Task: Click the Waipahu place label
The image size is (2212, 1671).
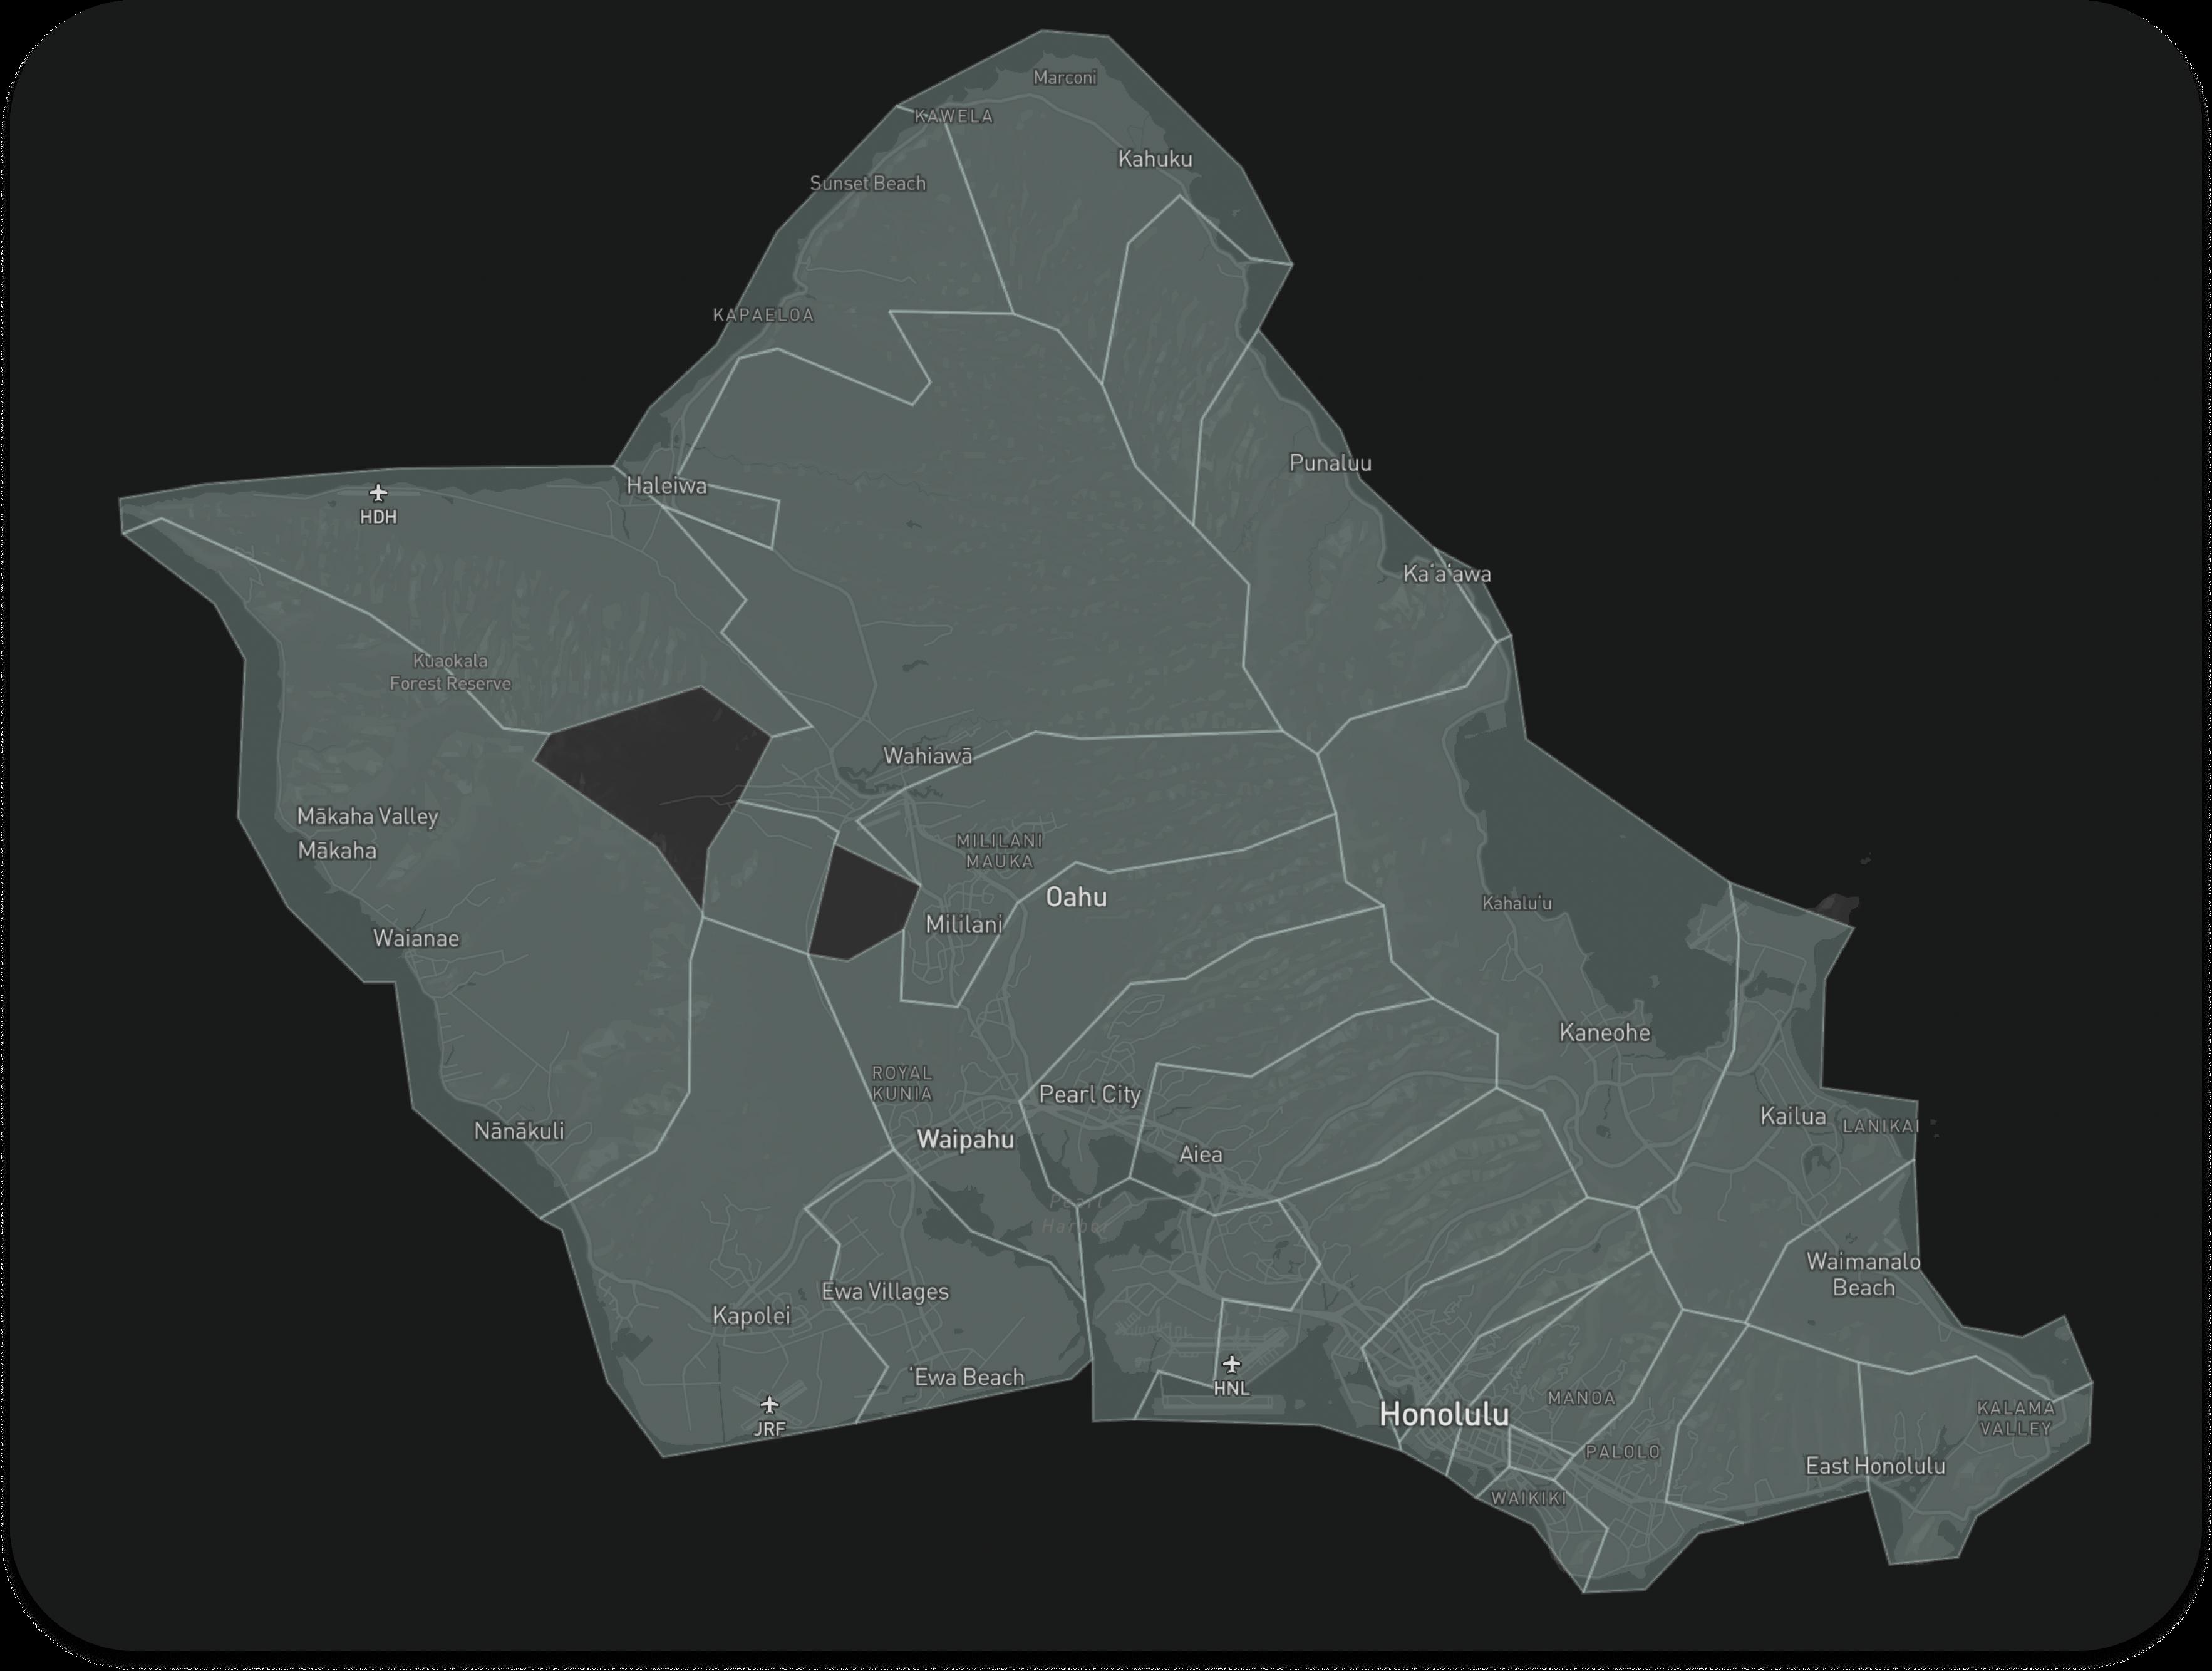Action: point(965,1139)
